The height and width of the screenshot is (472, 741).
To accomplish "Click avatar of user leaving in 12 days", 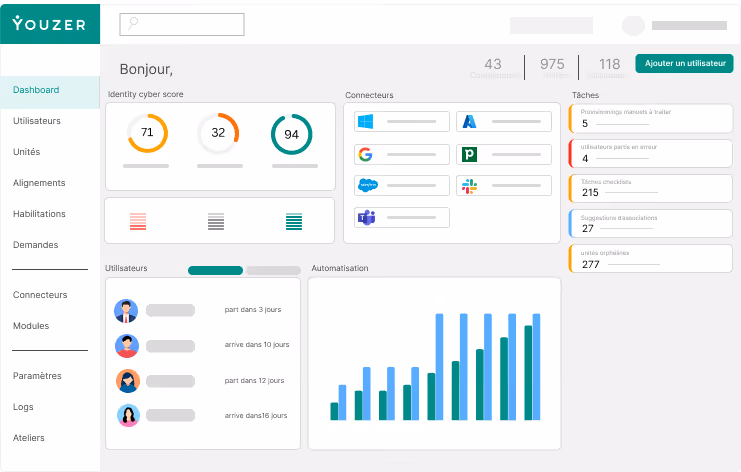I will point(128,381).
